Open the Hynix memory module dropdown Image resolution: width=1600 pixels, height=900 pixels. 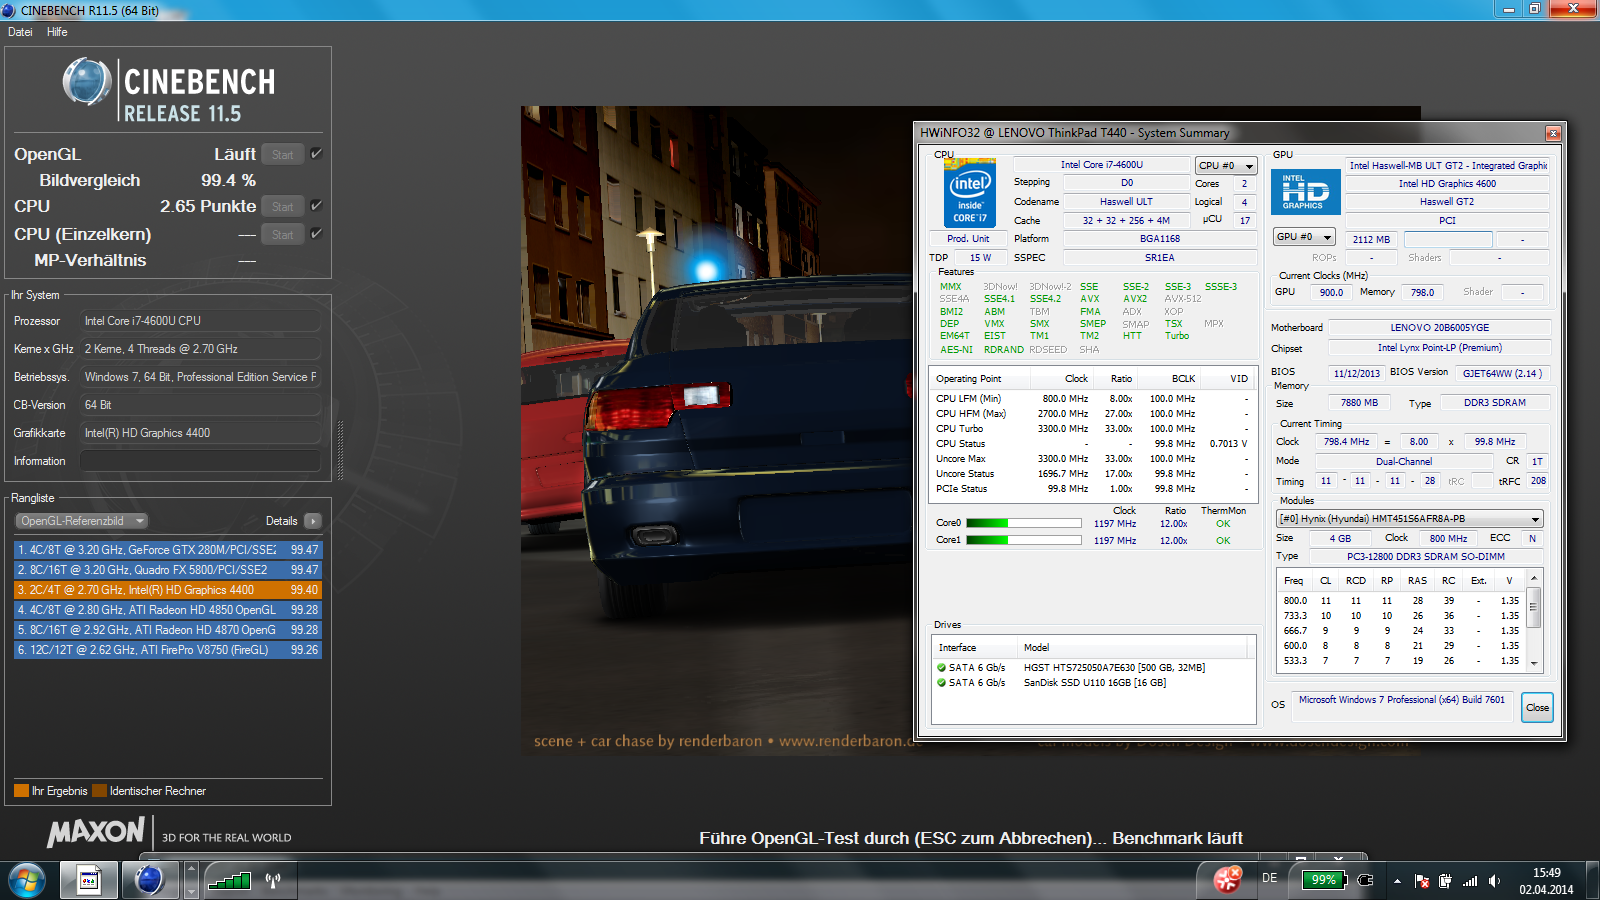click(x=1410, y=519)
